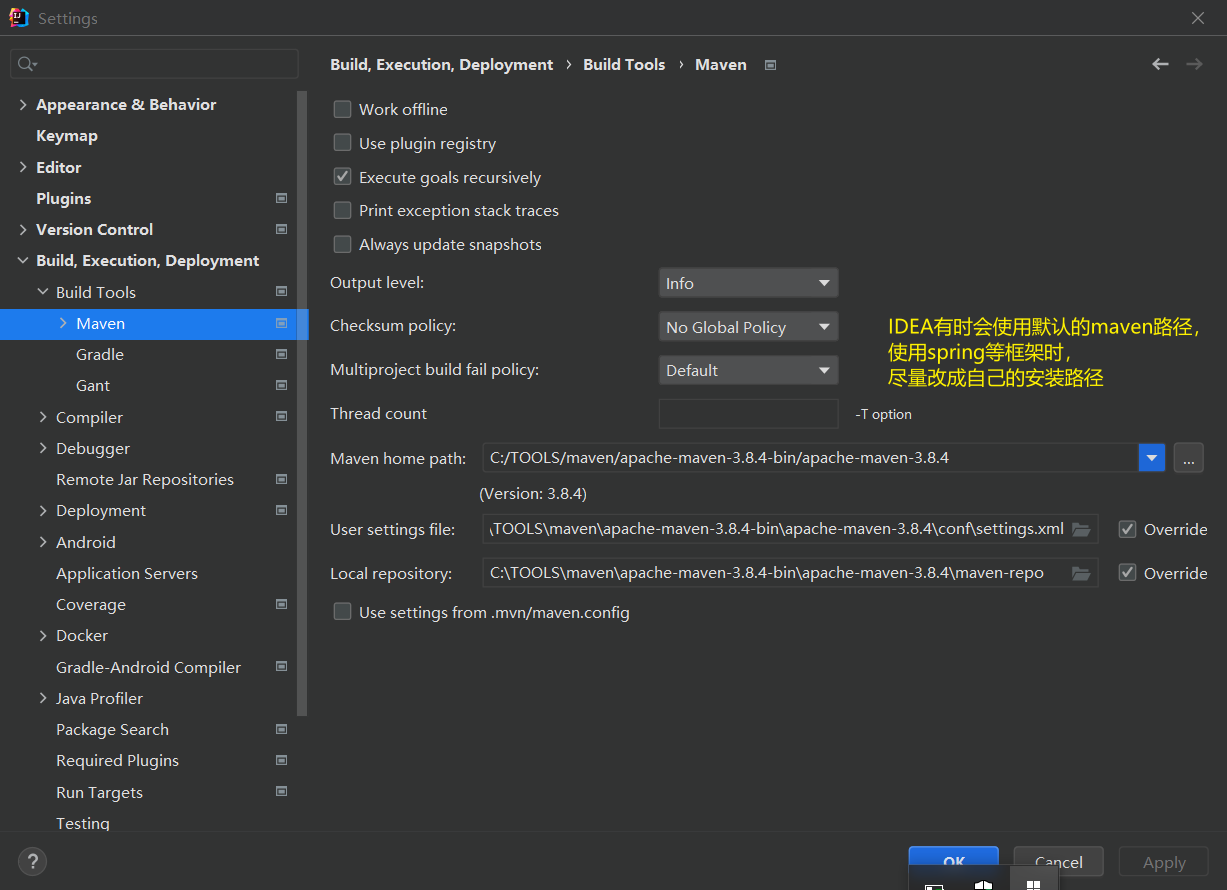Viewport: 1227px width, 890px height.
Task: Click project-level icon on Version Control row
Action: [281, 229]
